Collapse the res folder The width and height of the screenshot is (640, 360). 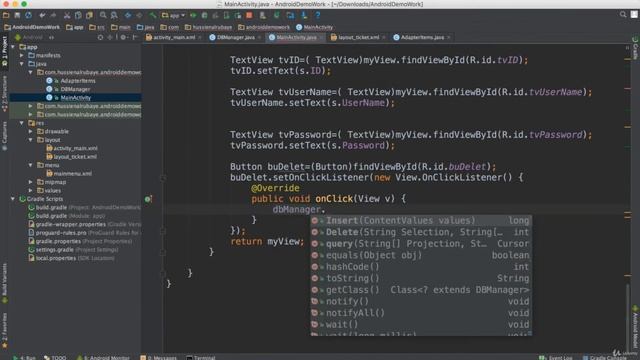tap(22, 123)
